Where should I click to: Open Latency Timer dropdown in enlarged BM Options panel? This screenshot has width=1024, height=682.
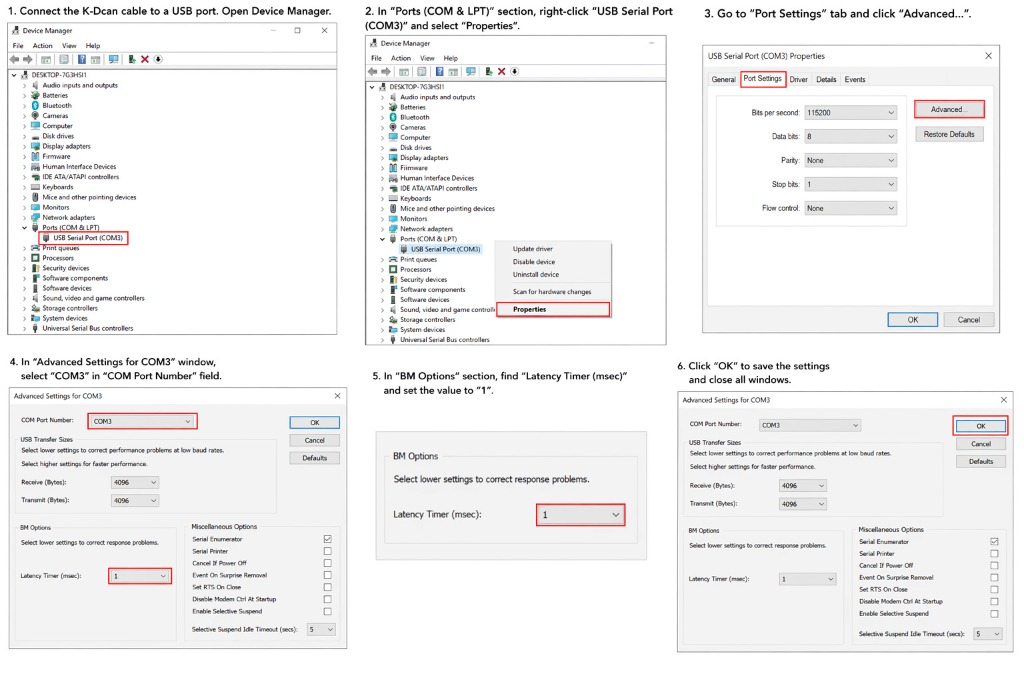[x=581, y=515]
